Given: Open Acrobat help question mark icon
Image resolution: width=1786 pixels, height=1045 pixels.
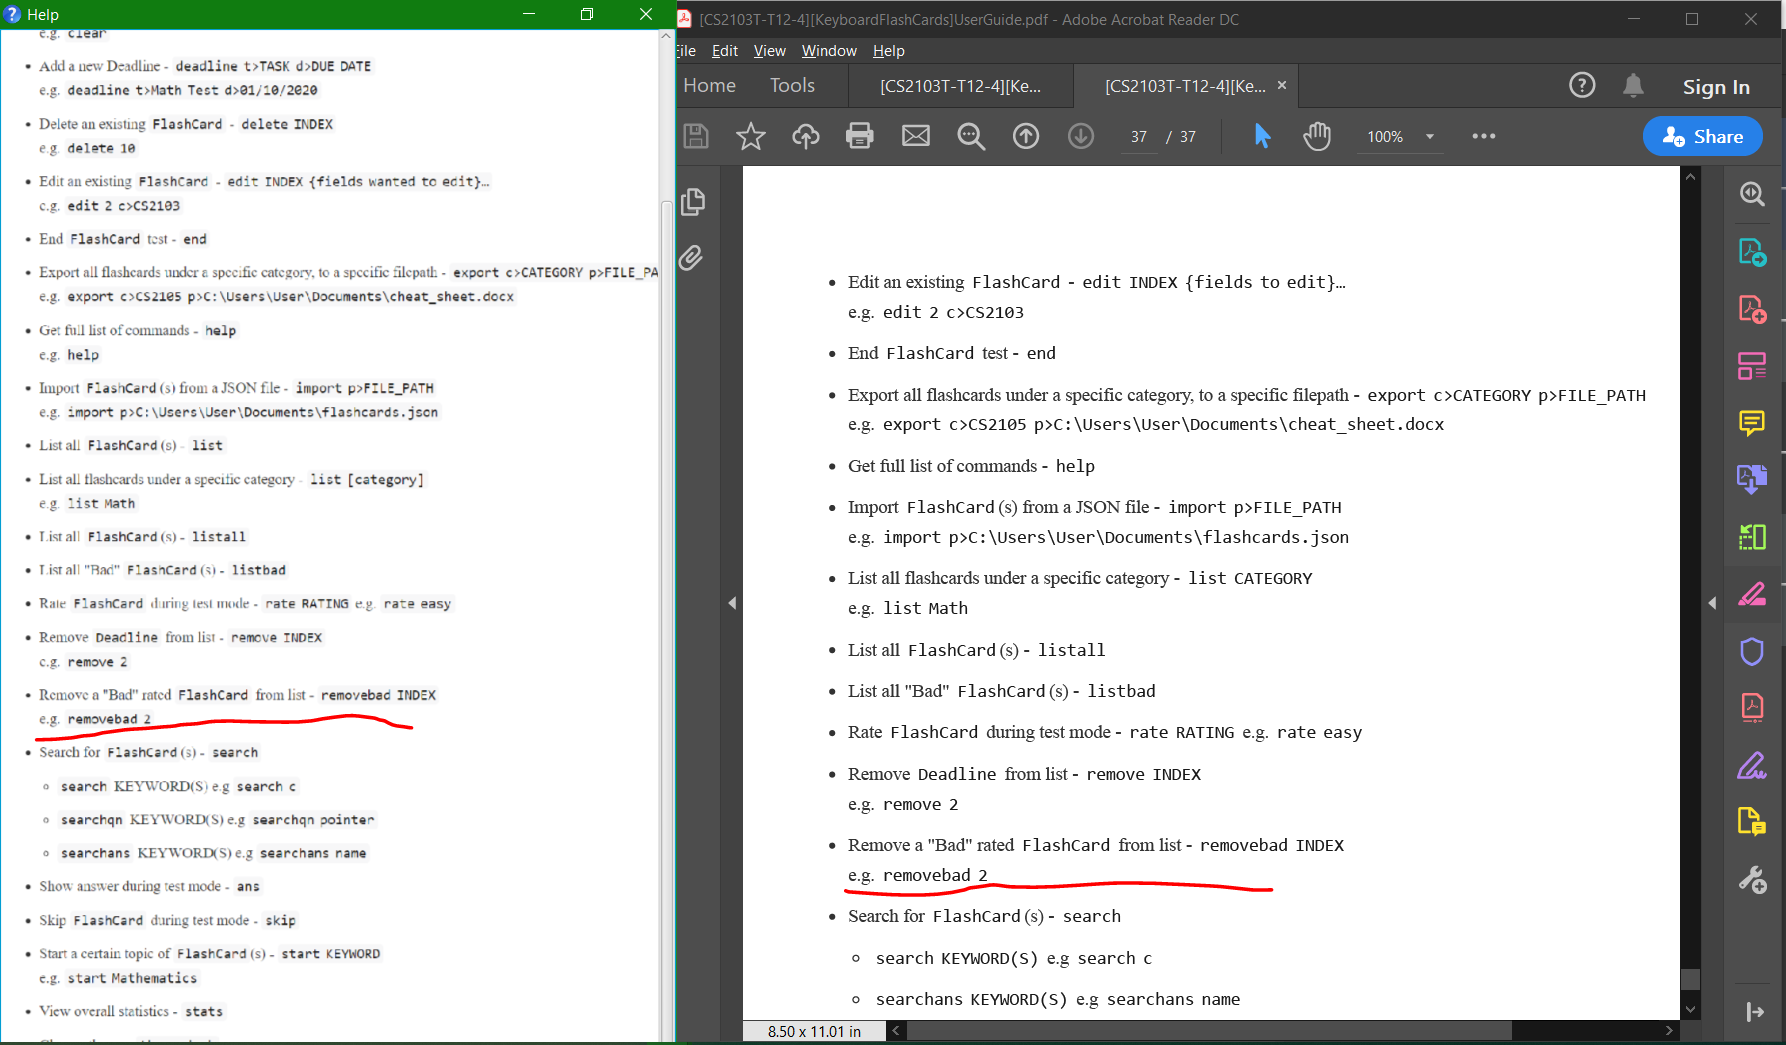Looking at the screenshot, I should pos(1582,86).
